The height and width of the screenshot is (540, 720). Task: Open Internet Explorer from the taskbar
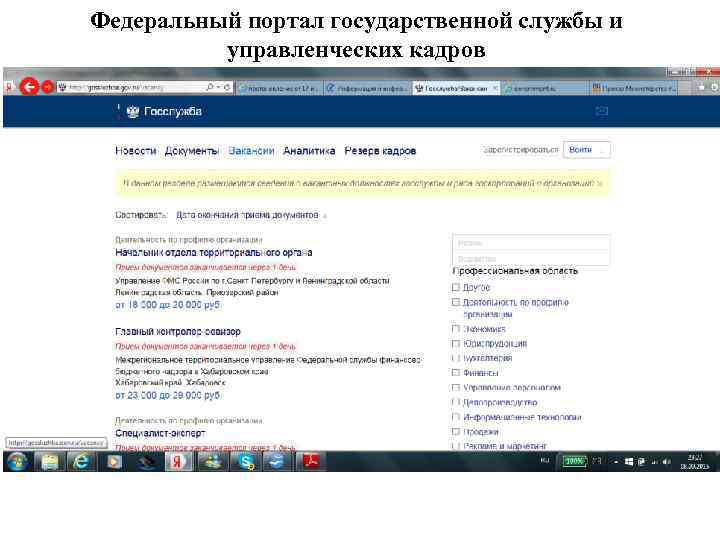[81, 461]
